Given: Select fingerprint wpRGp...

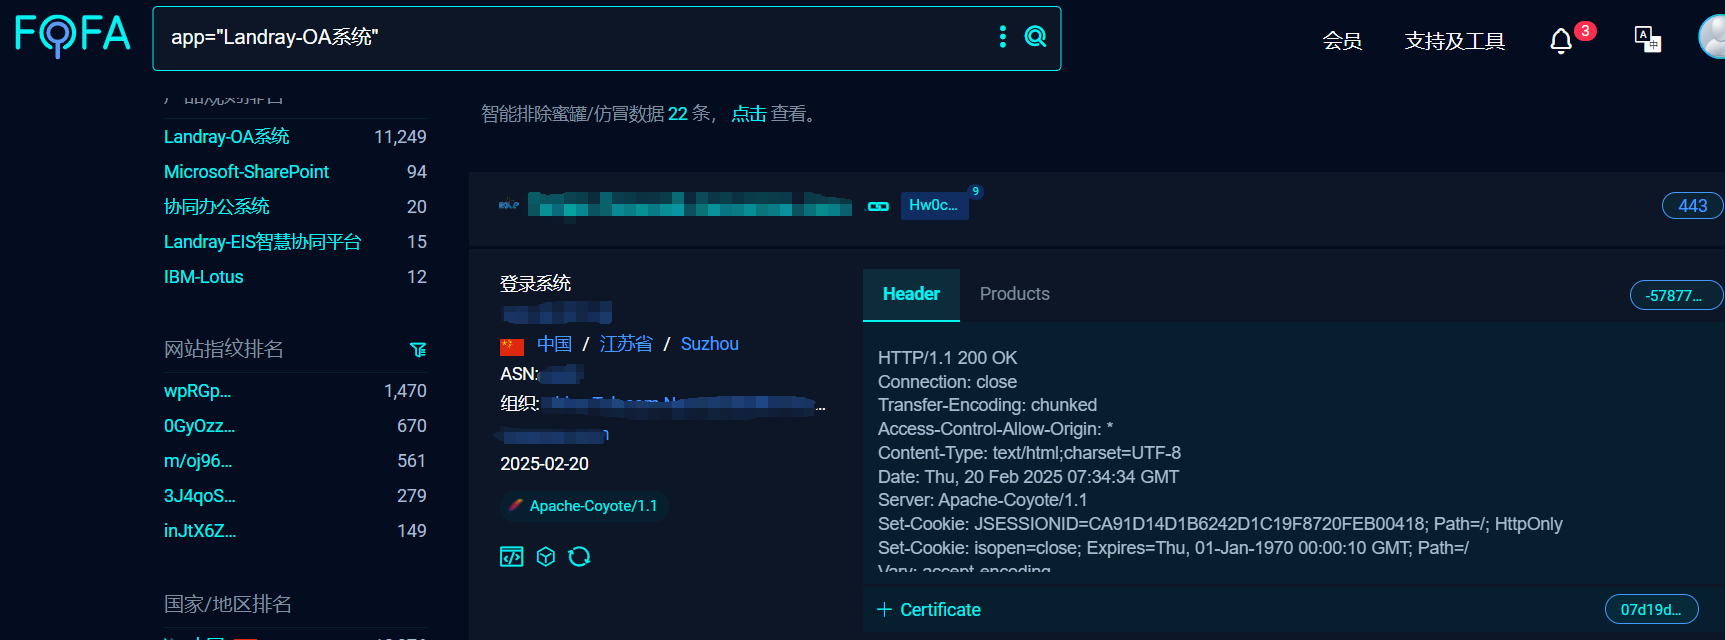Looking at the screenshot, I should 197,391.
